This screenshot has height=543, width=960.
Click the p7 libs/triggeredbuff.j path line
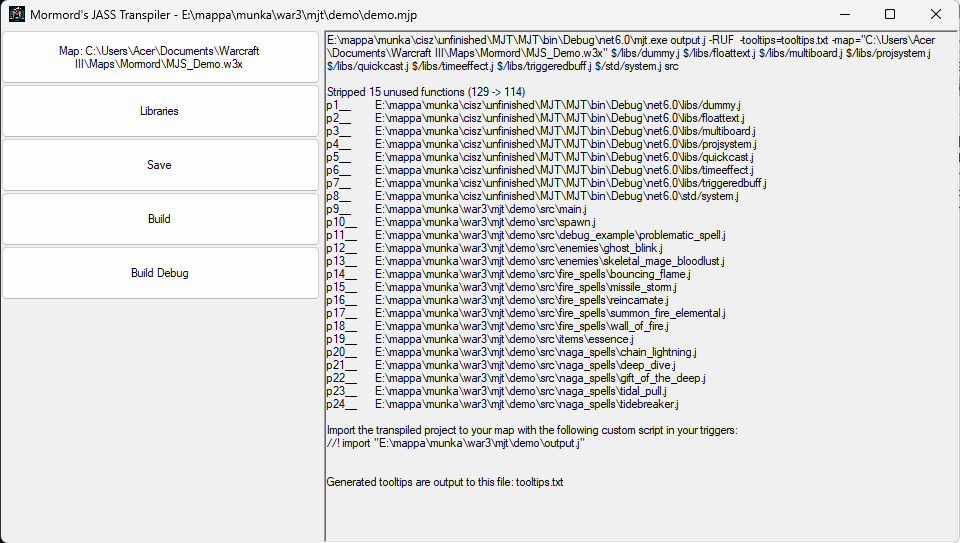coord(547,182)
